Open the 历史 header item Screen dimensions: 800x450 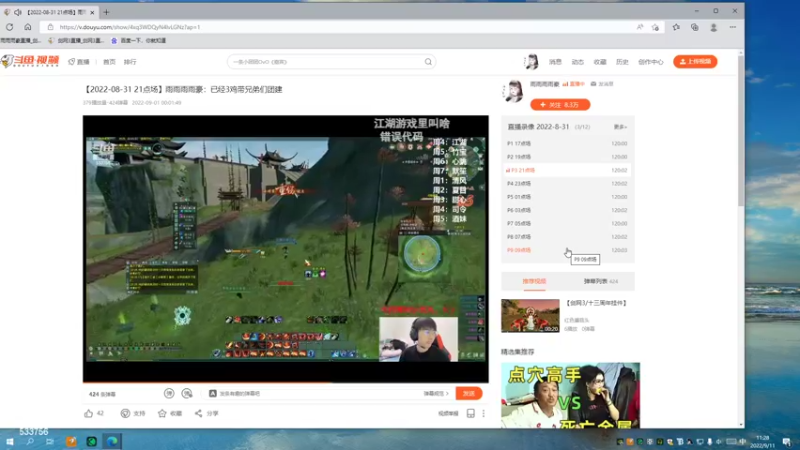tap(622, 62)
